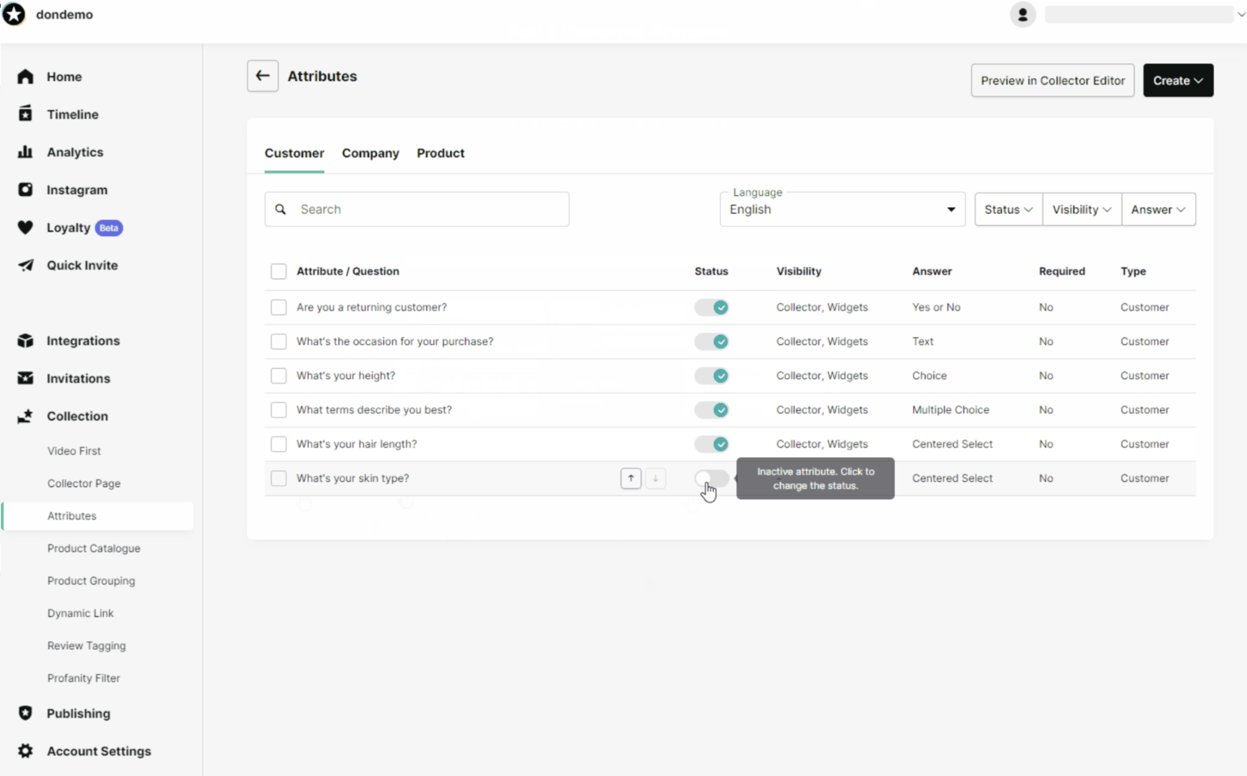
Task: Click "What's the occasion for your purchase?" text
Action: pos(395,341)
